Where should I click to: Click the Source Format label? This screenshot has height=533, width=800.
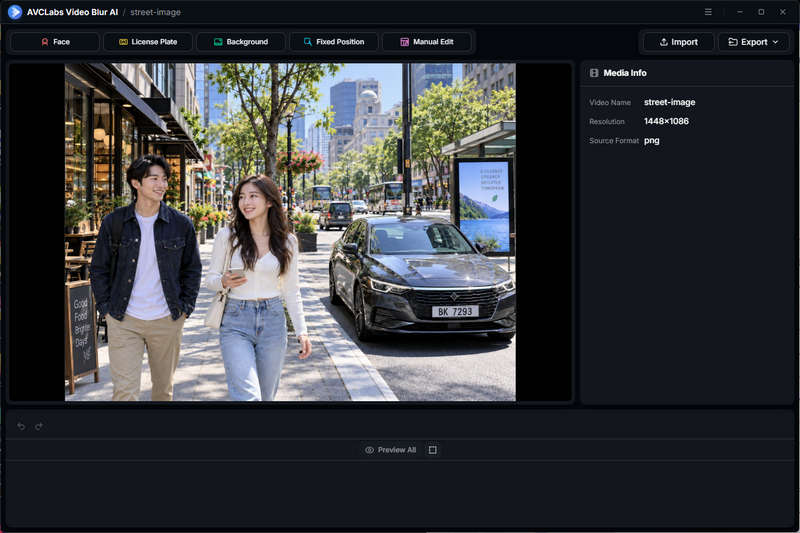(614, 140)
